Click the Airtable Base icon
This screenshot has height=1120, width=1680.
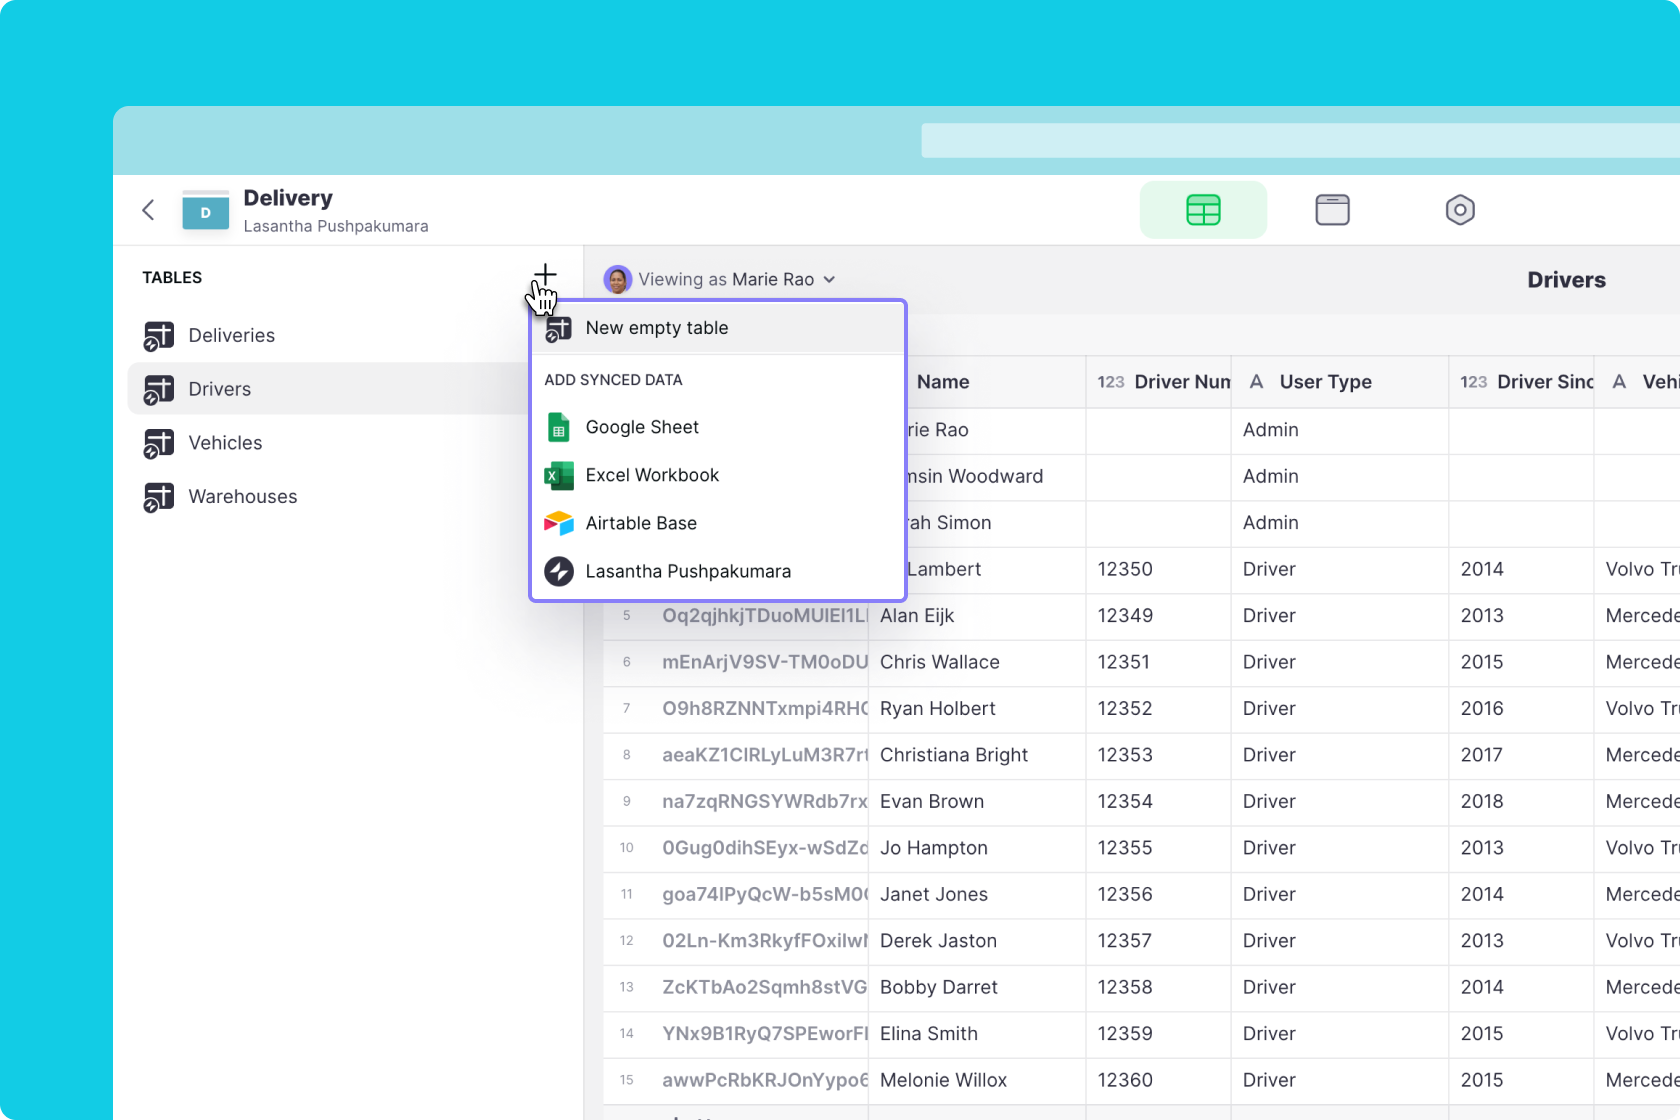point(558,524)
